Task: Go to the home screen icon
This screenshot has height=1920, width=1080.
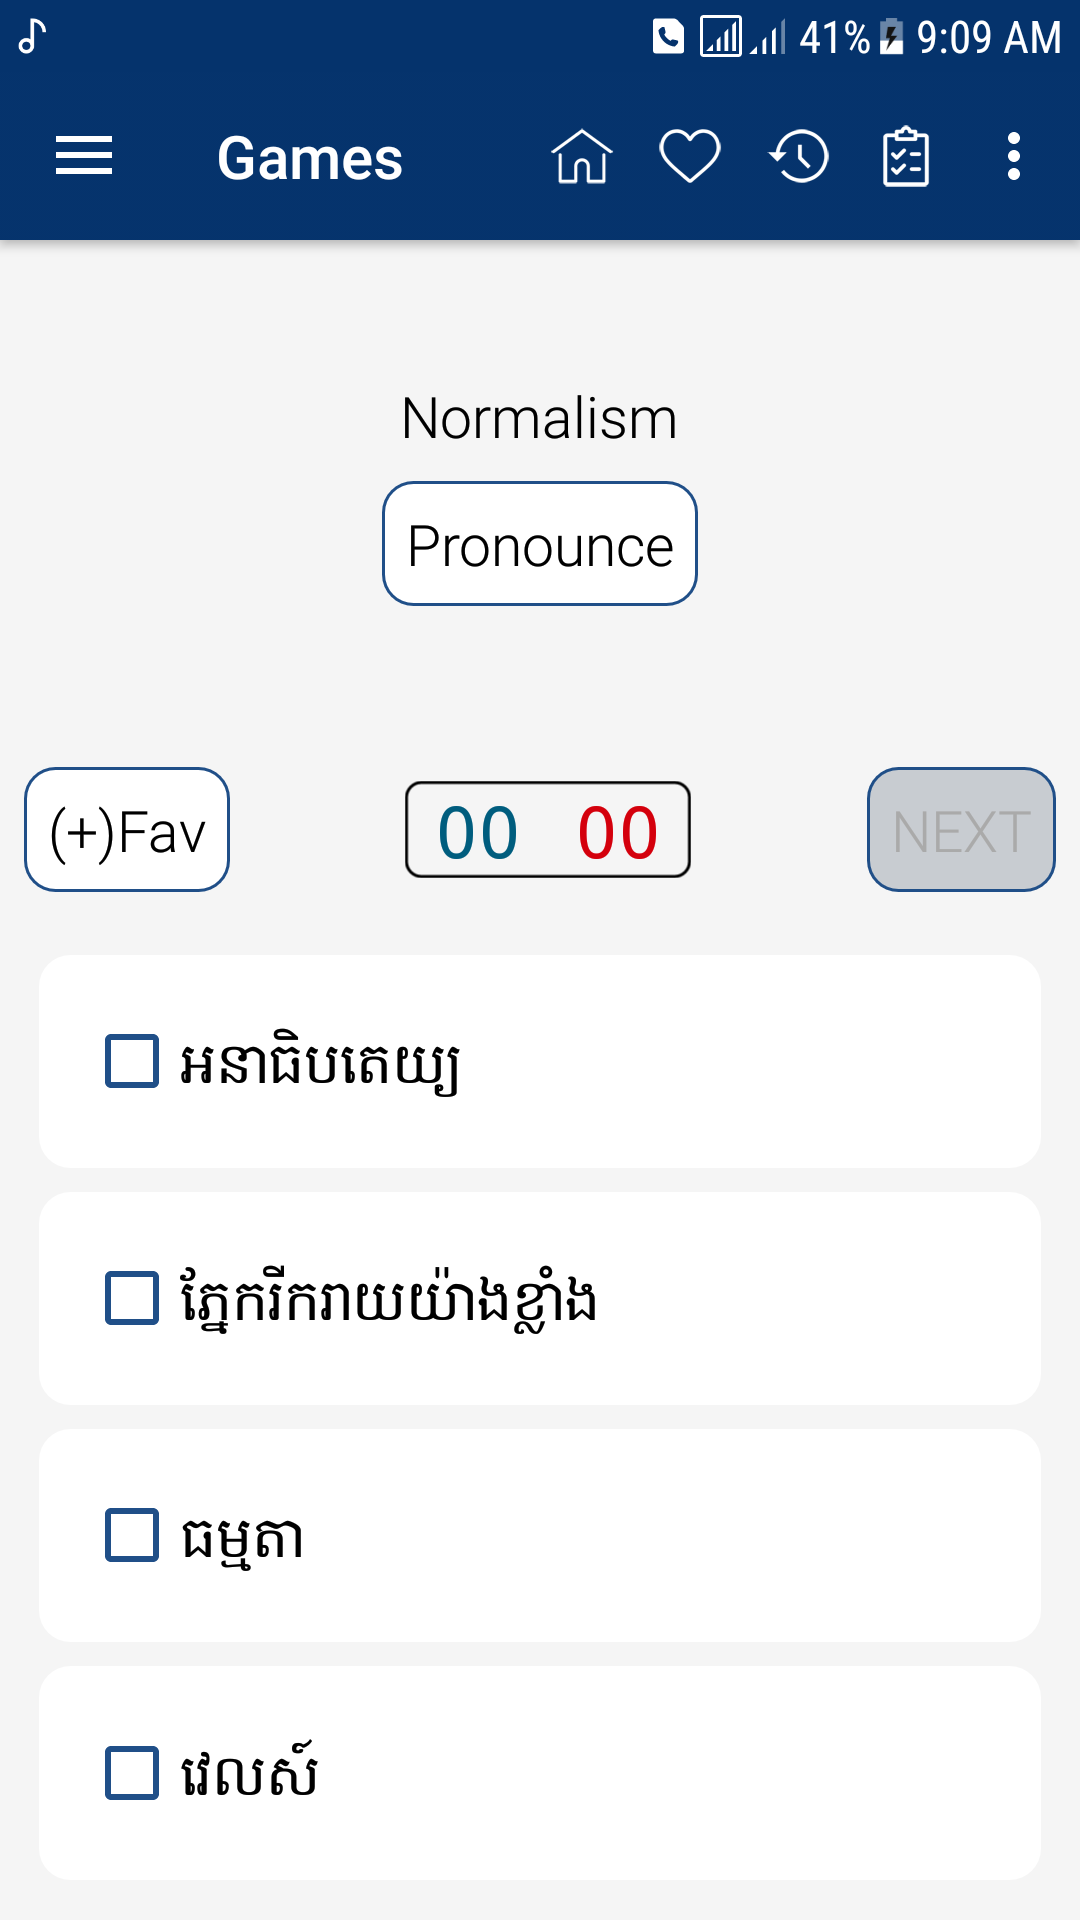Action: pyautogui.click(x=581, y=157)
